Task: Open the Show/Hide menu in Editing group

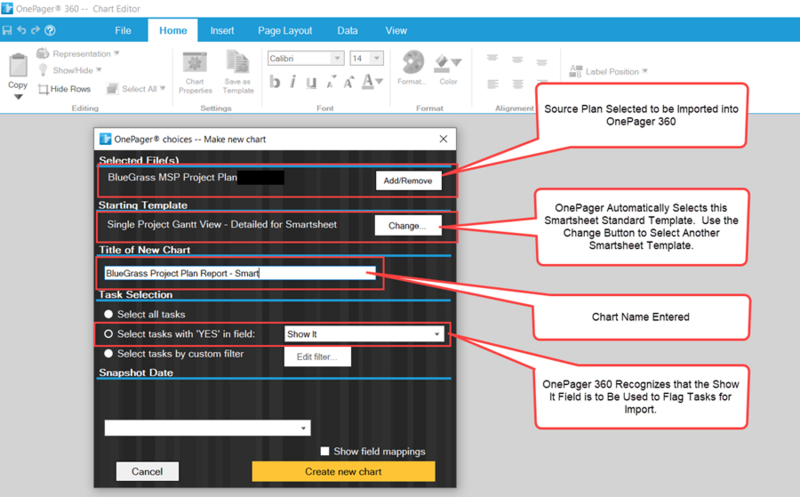Action: pyautogui.click(x=70, y=70)
